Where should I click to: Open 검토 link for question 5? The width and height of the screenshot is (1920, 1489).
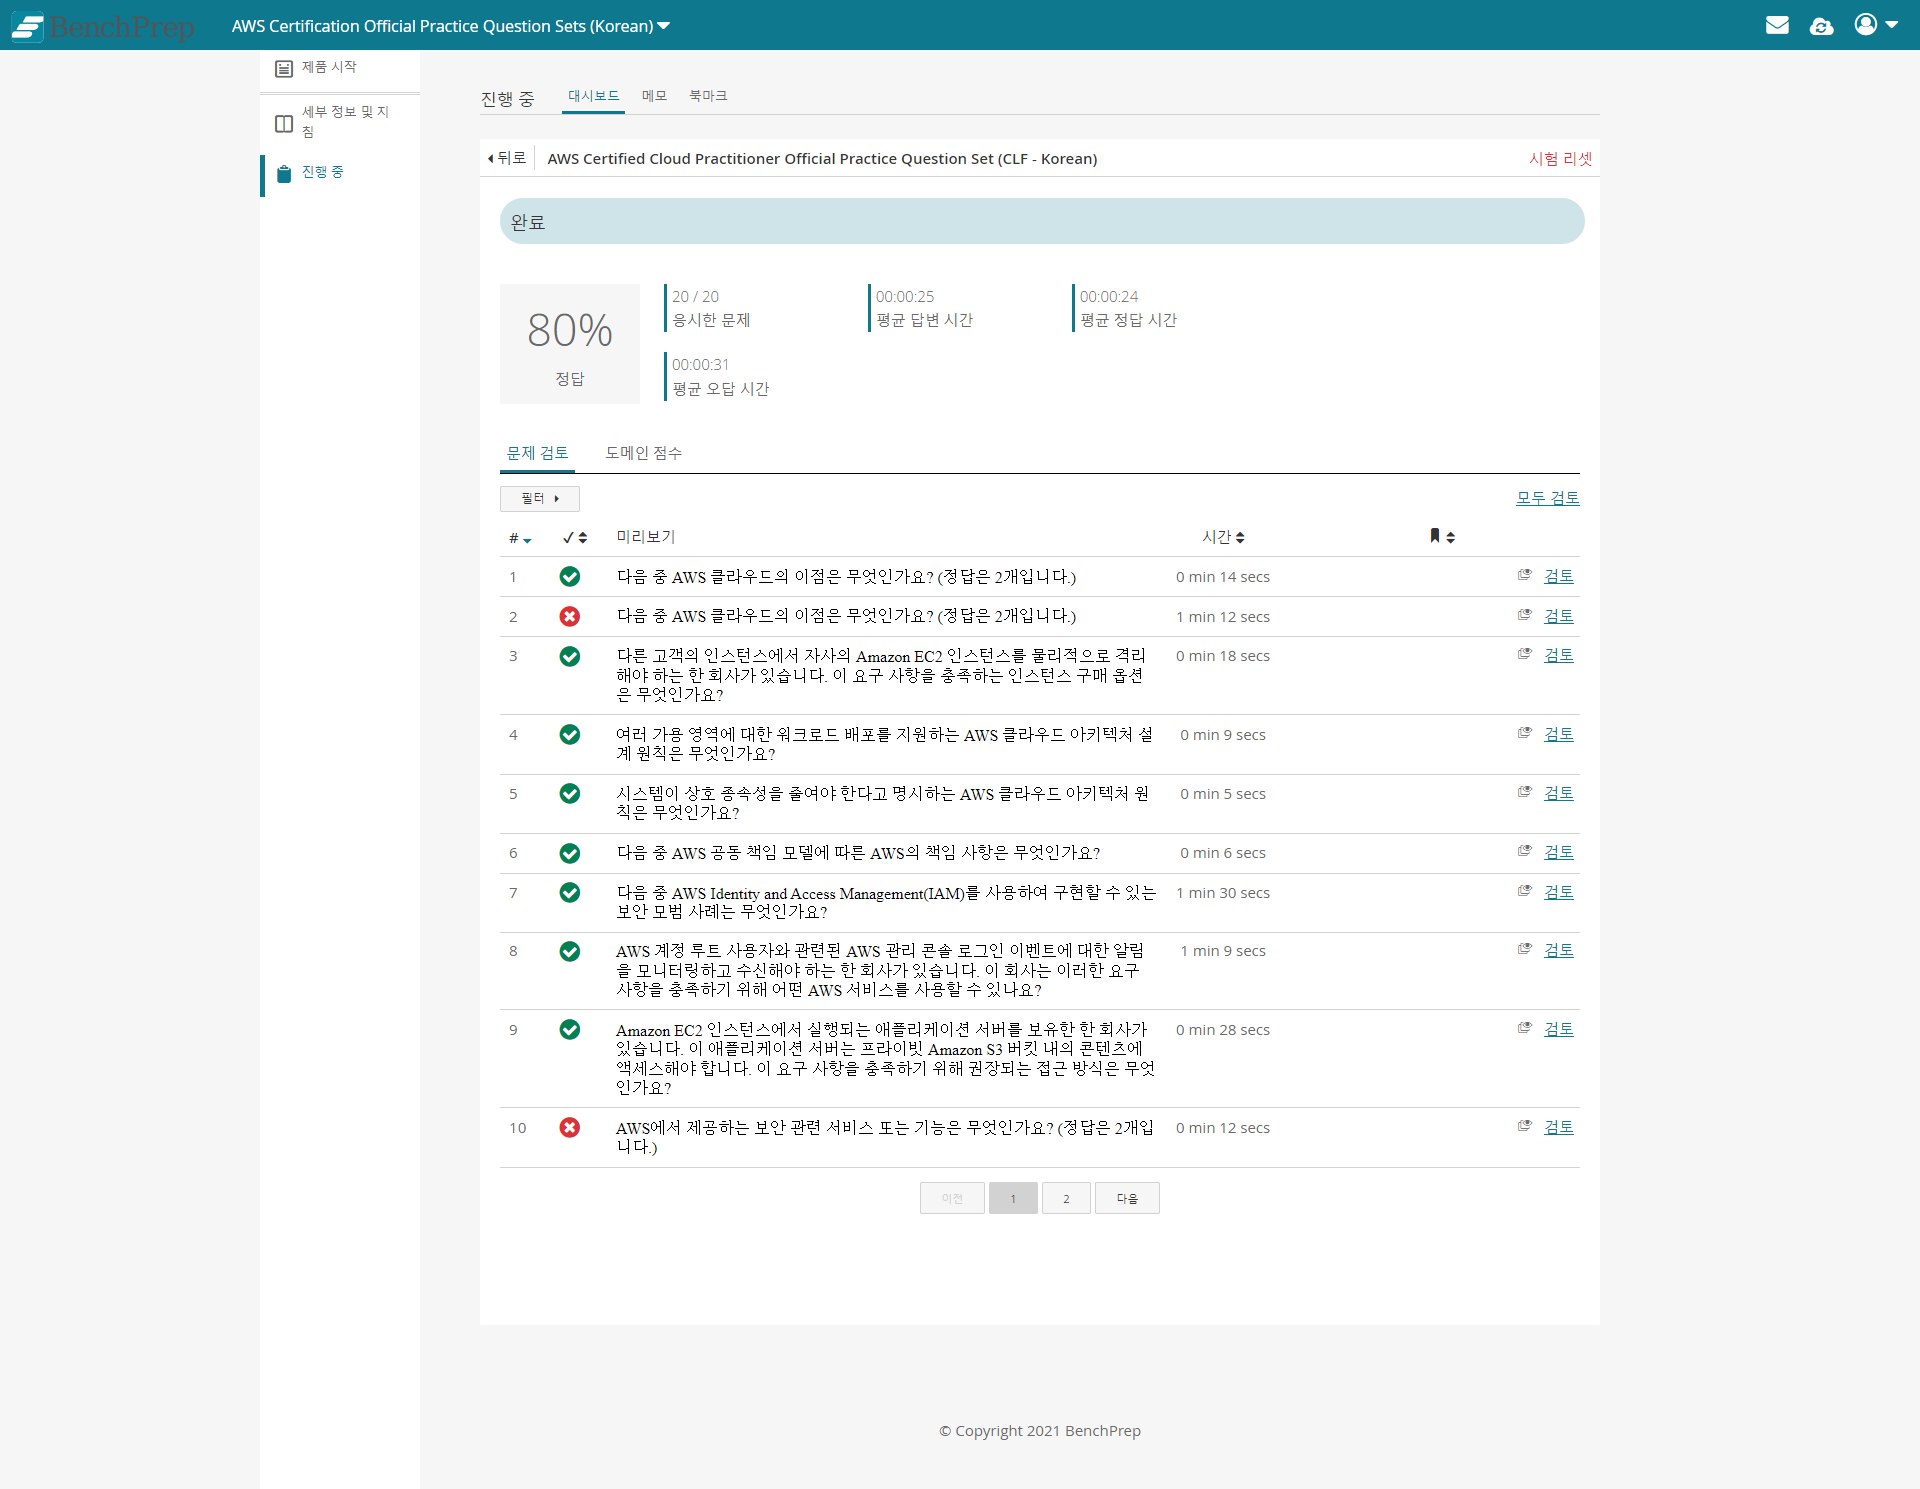coord(1558,793)
